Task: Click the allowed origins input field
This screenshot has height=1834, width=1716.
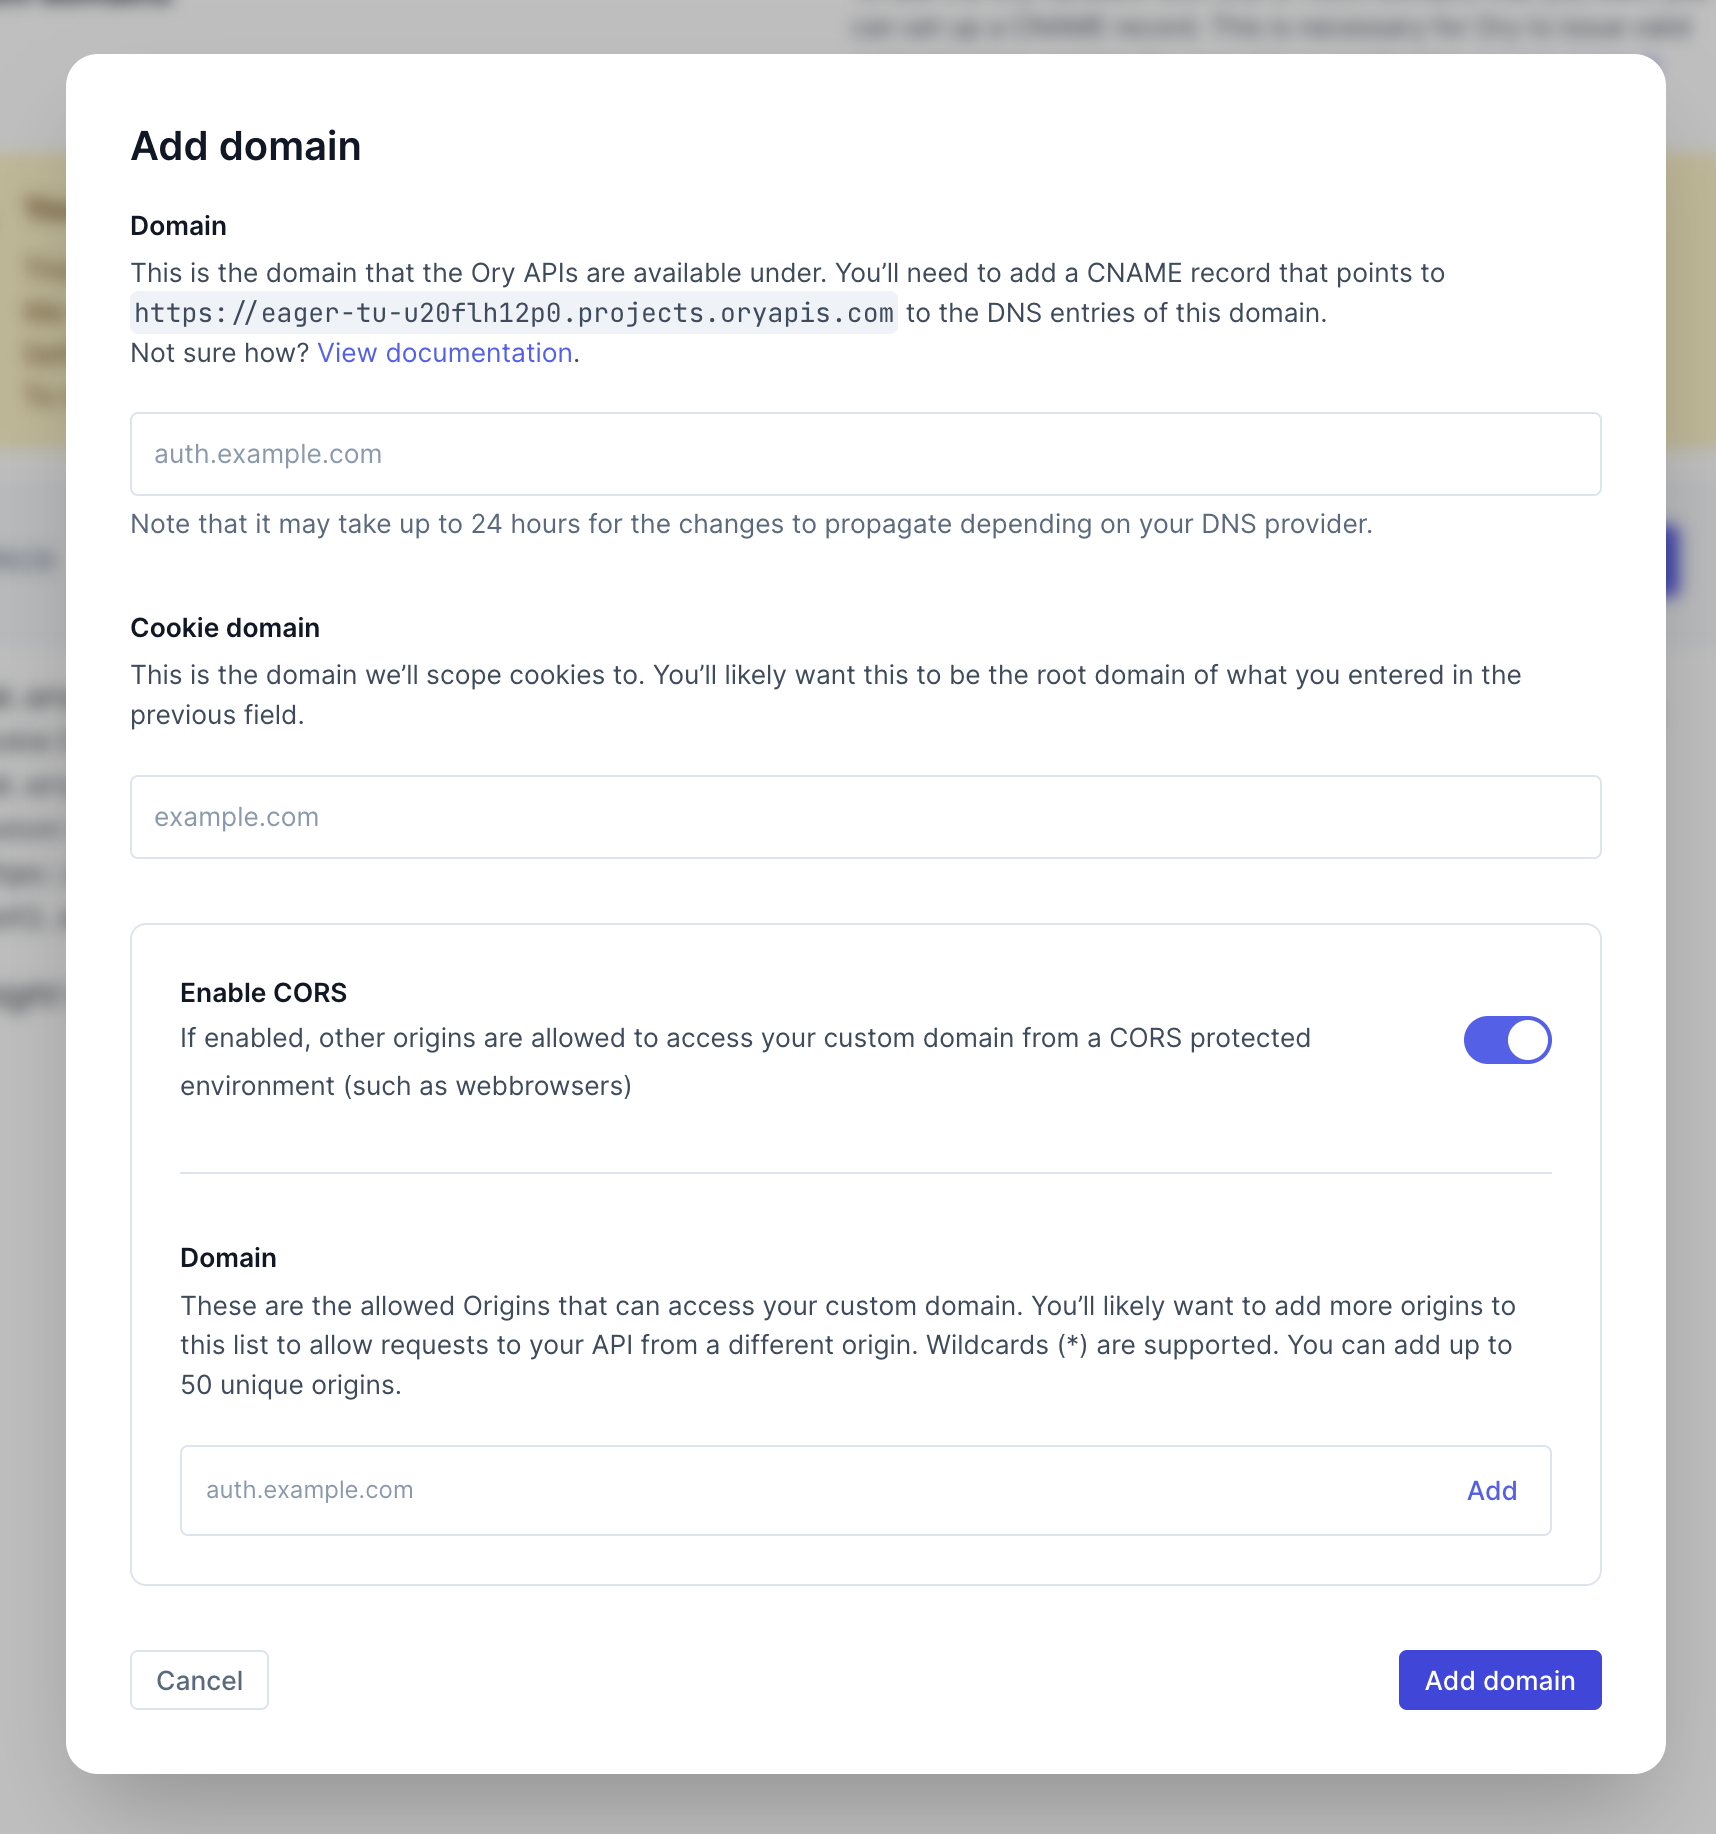Action: tap(700, 1490)
